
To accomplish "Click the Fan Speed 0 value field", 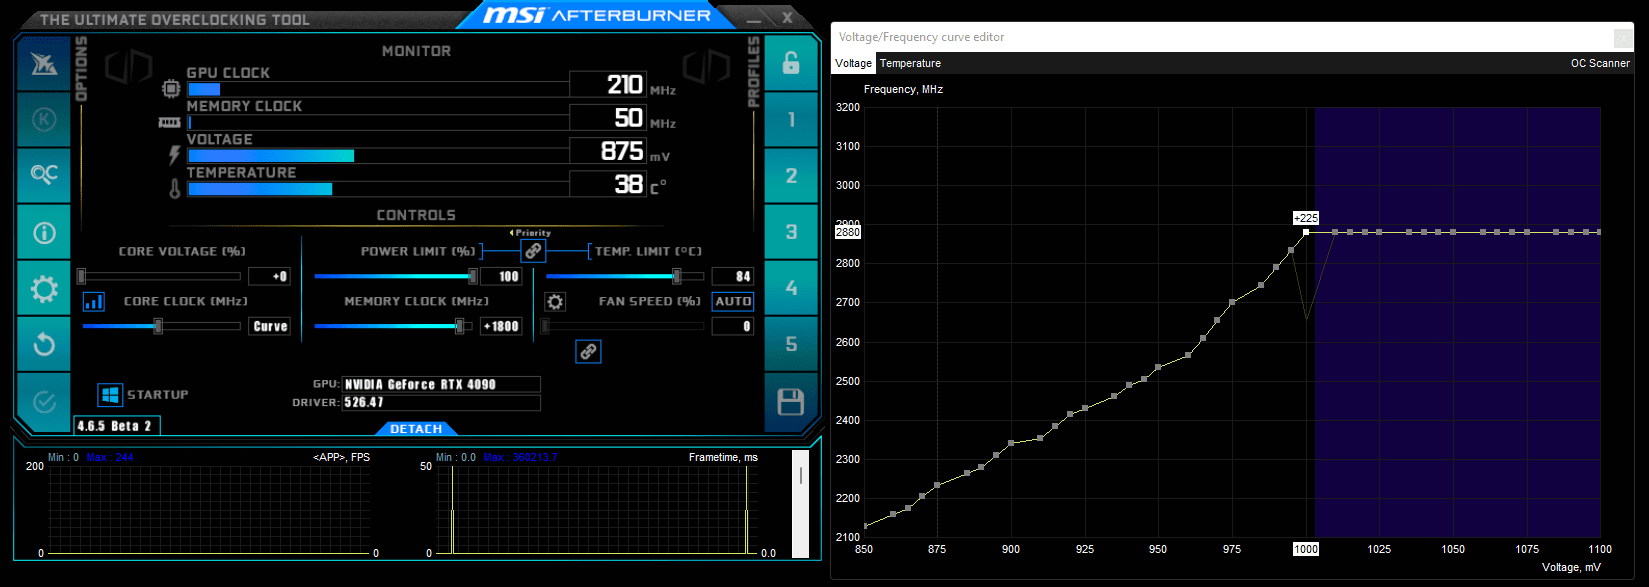I will point(733,326).
